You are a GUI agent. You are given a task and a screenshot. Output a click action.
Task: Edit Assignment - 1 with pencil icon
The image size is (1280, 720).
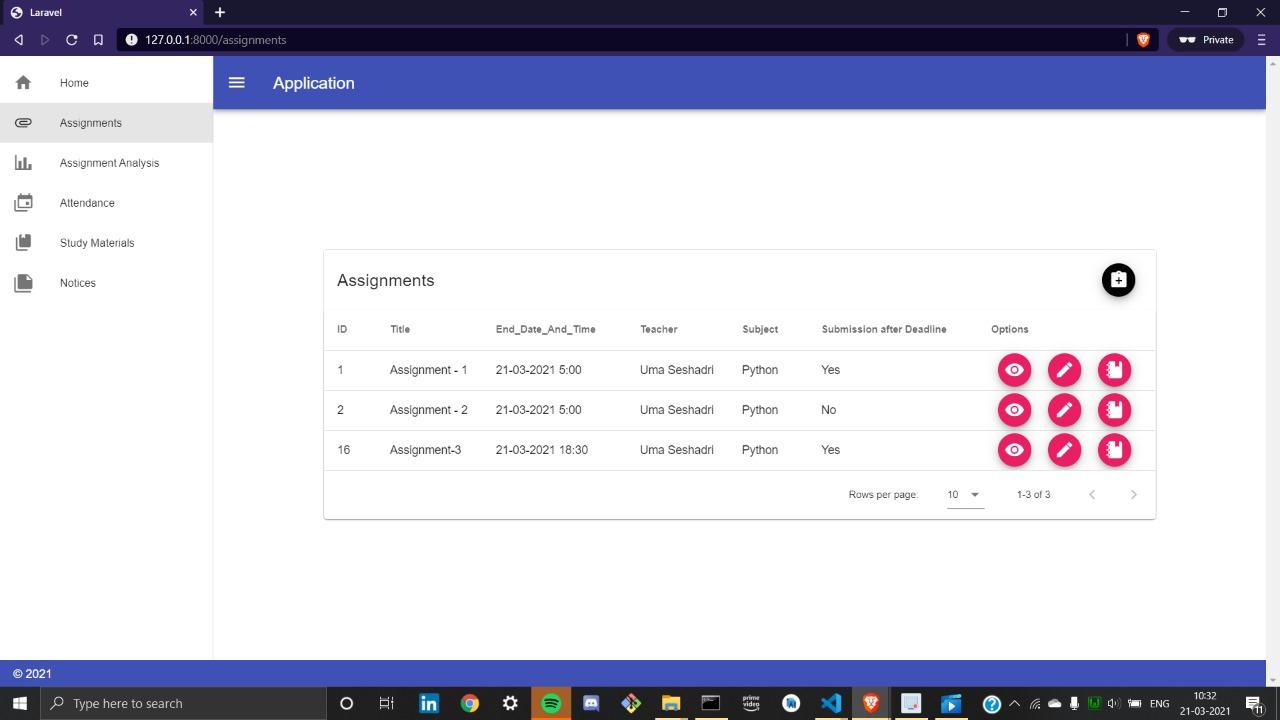point(1064,370)
